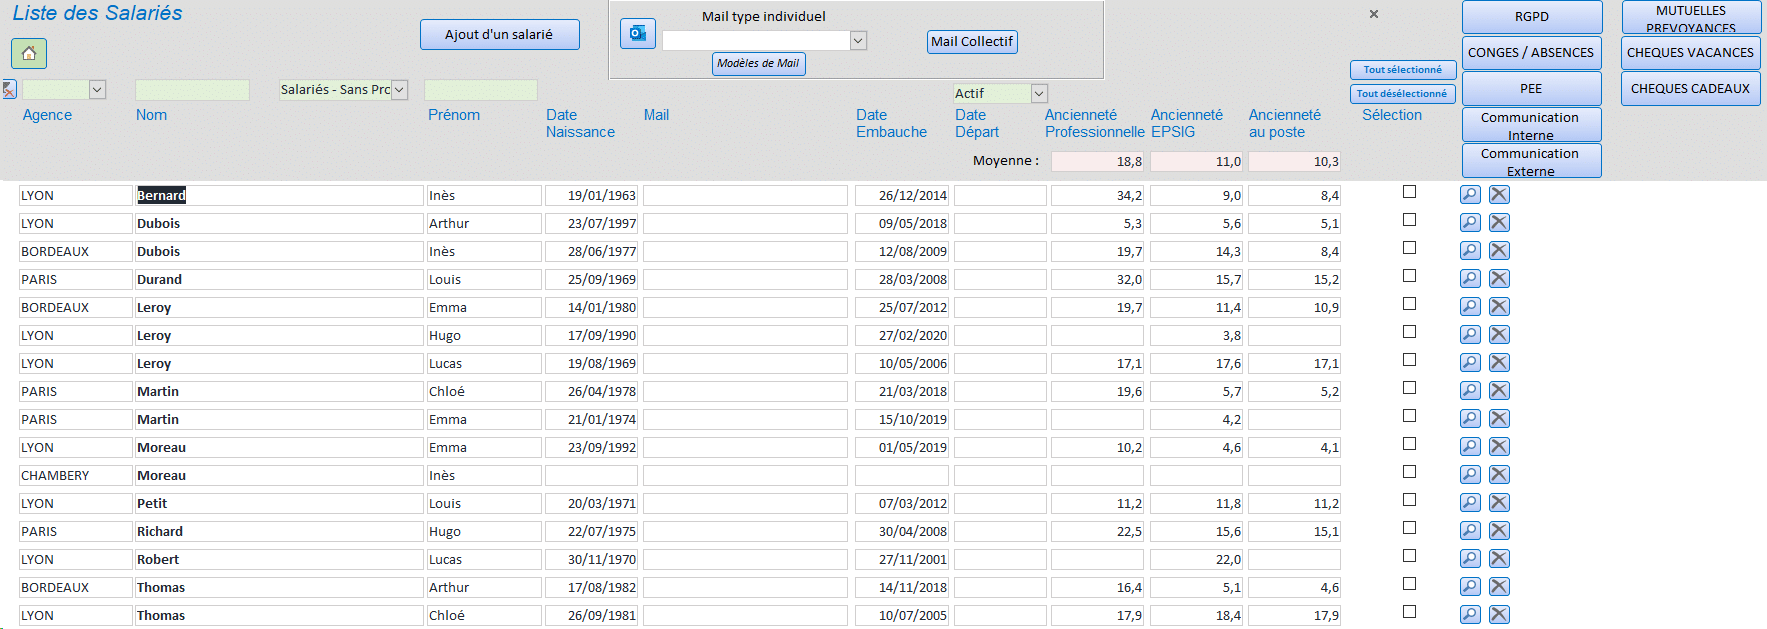Open CHEQUES CADEAUX section

pyautogui.click(x=1691, y=89)
